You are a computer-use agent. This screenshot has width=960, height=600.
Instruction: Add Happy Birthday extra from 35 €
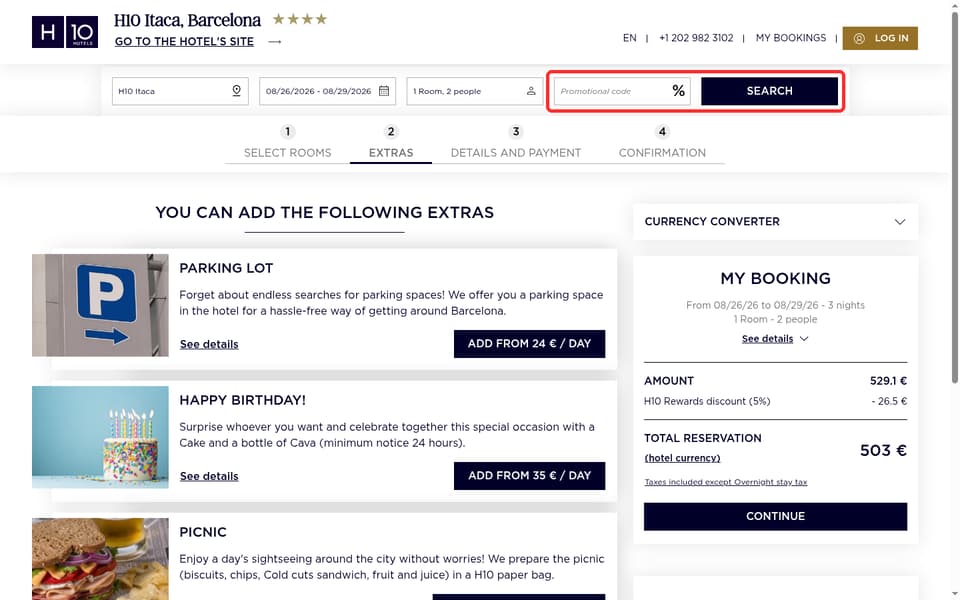[529, 476]
